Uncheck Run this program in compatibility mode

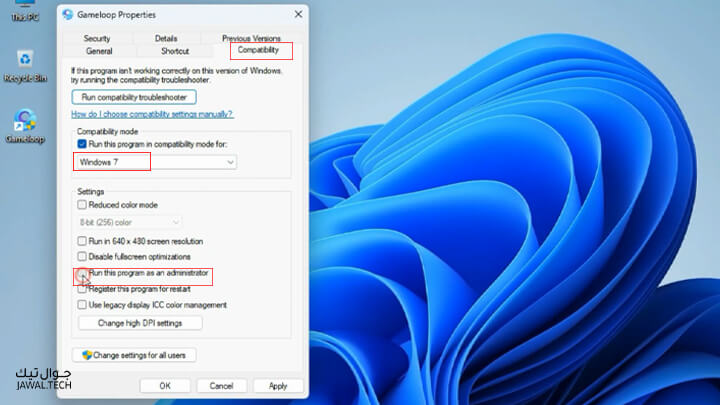(82, 144)
